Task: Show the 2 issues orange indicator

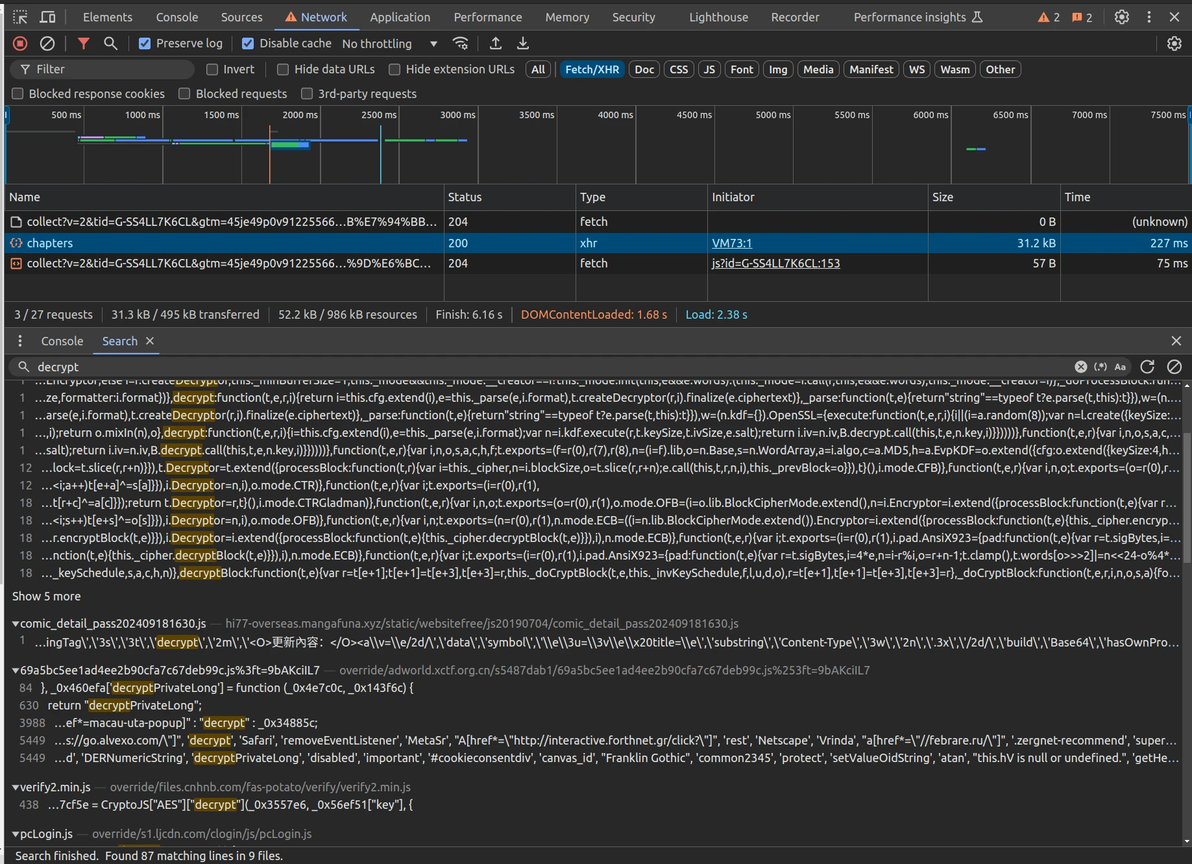Action: click(1083, 17)
